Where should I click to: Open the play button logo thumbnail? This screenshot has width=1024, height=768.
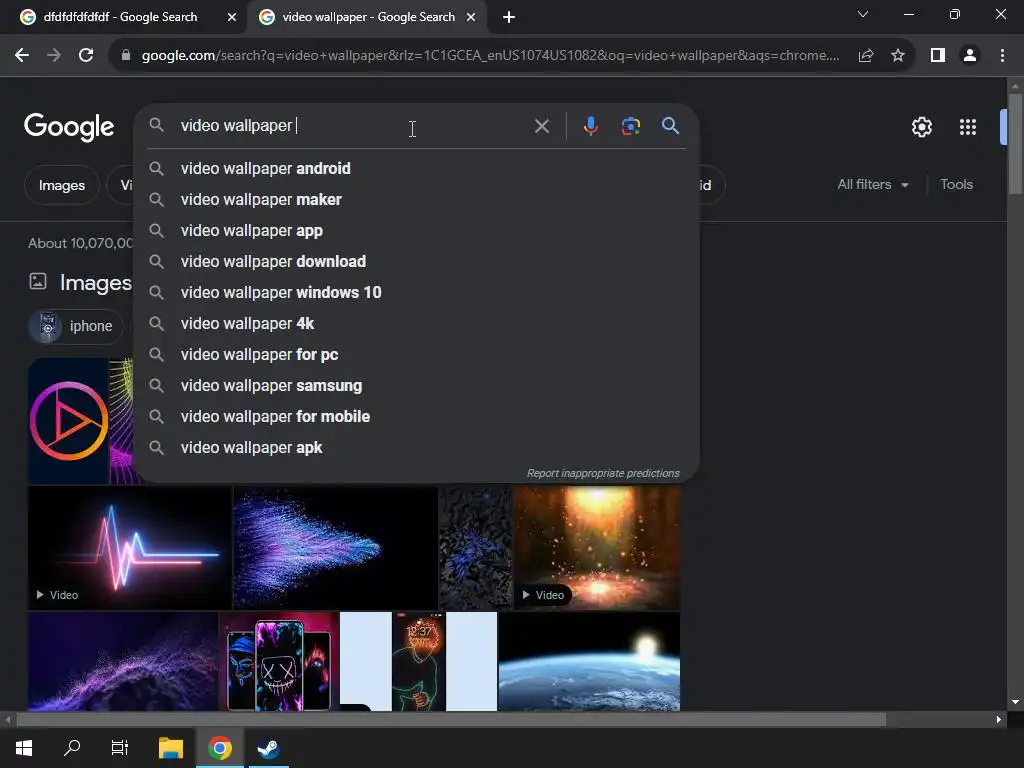tap(68, 421)
